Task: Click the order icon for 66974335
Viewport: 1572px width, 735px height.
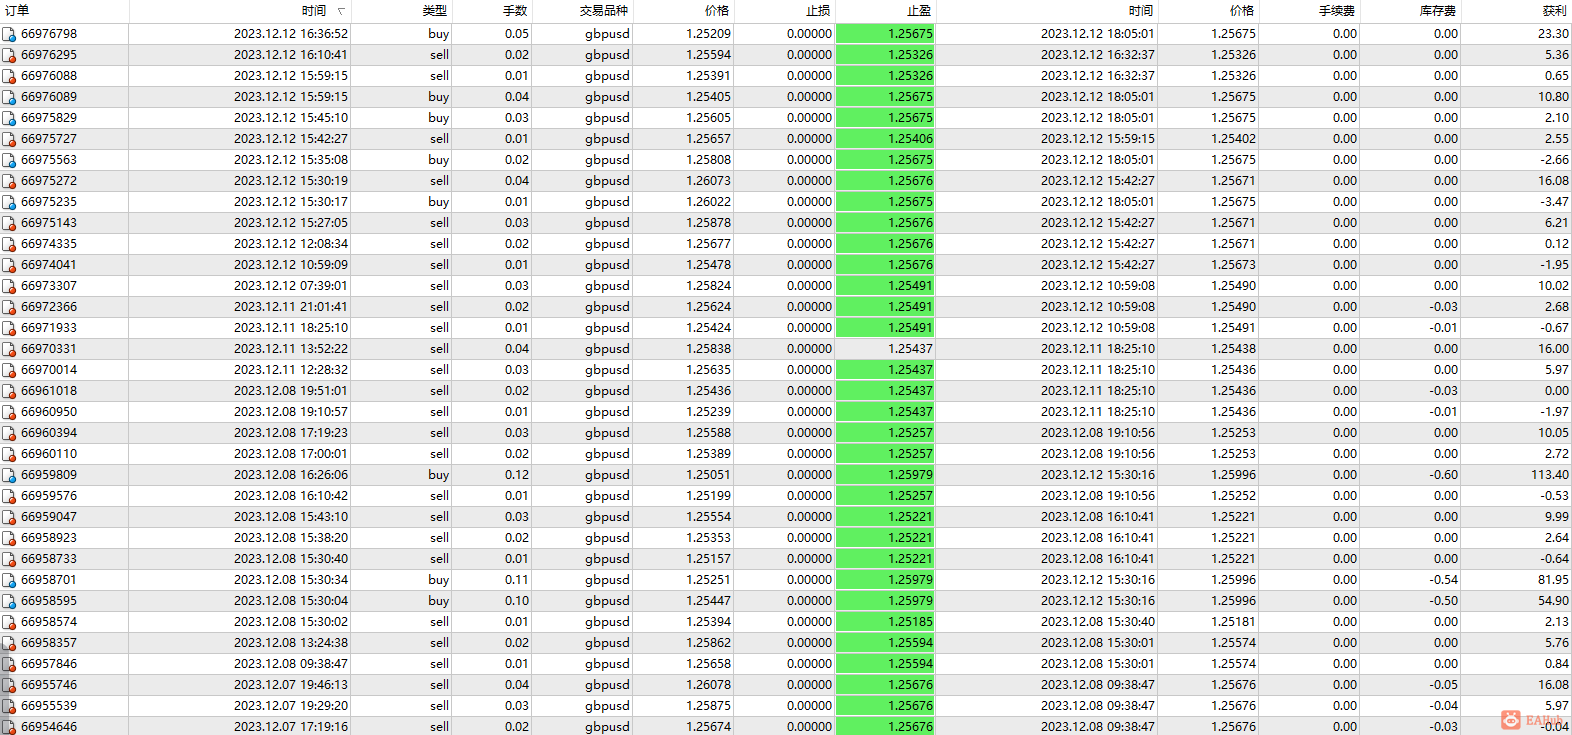Action: (x=9, y=244)
